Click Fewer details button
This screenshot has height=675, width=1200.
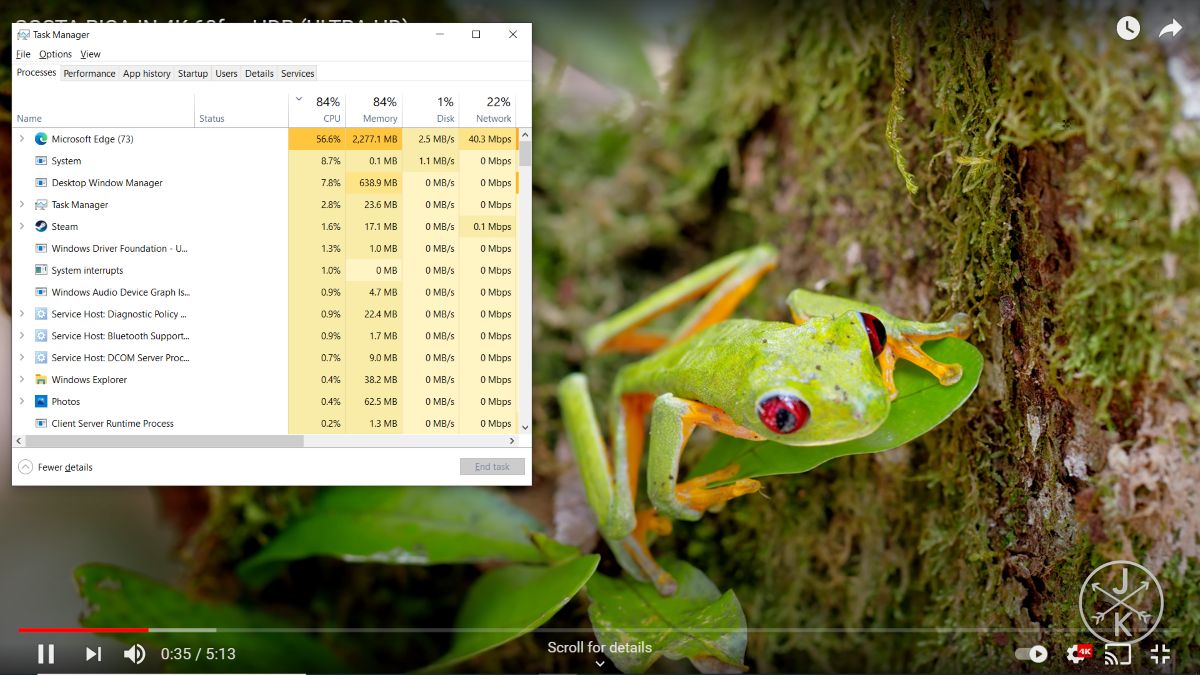pyautogui.click(x=56, y=467)
